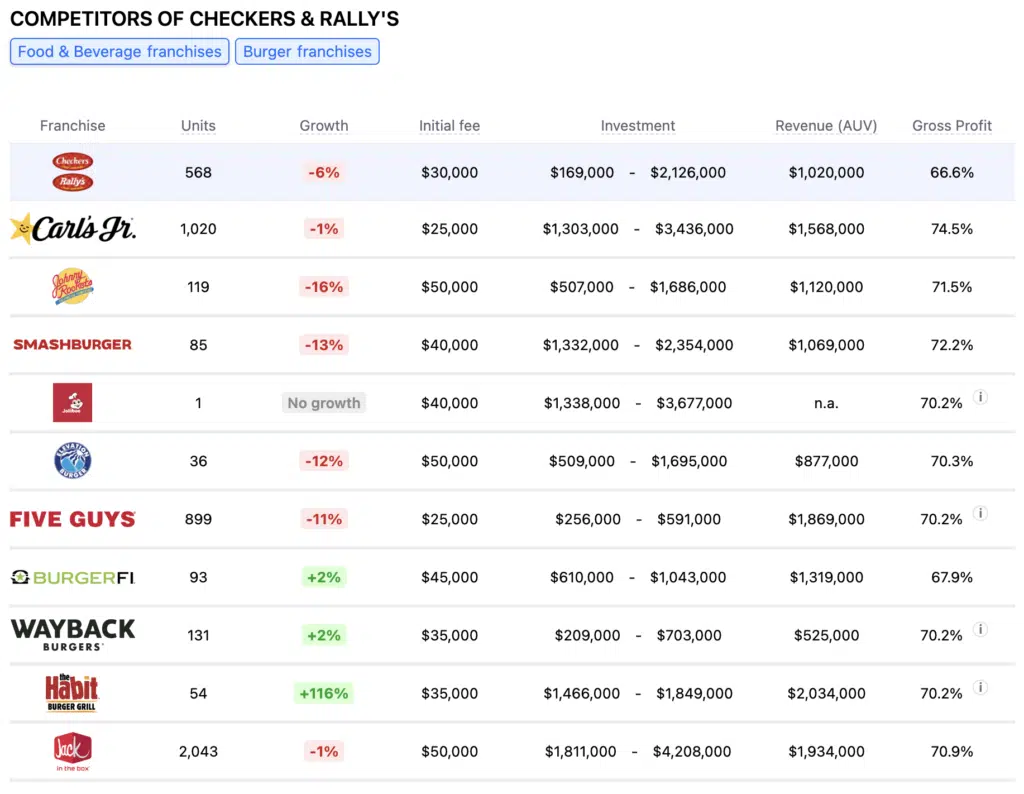Click the info icon in the Wayback Burgers row
This screenshot has width=1024, height=794.
(980, 629)
